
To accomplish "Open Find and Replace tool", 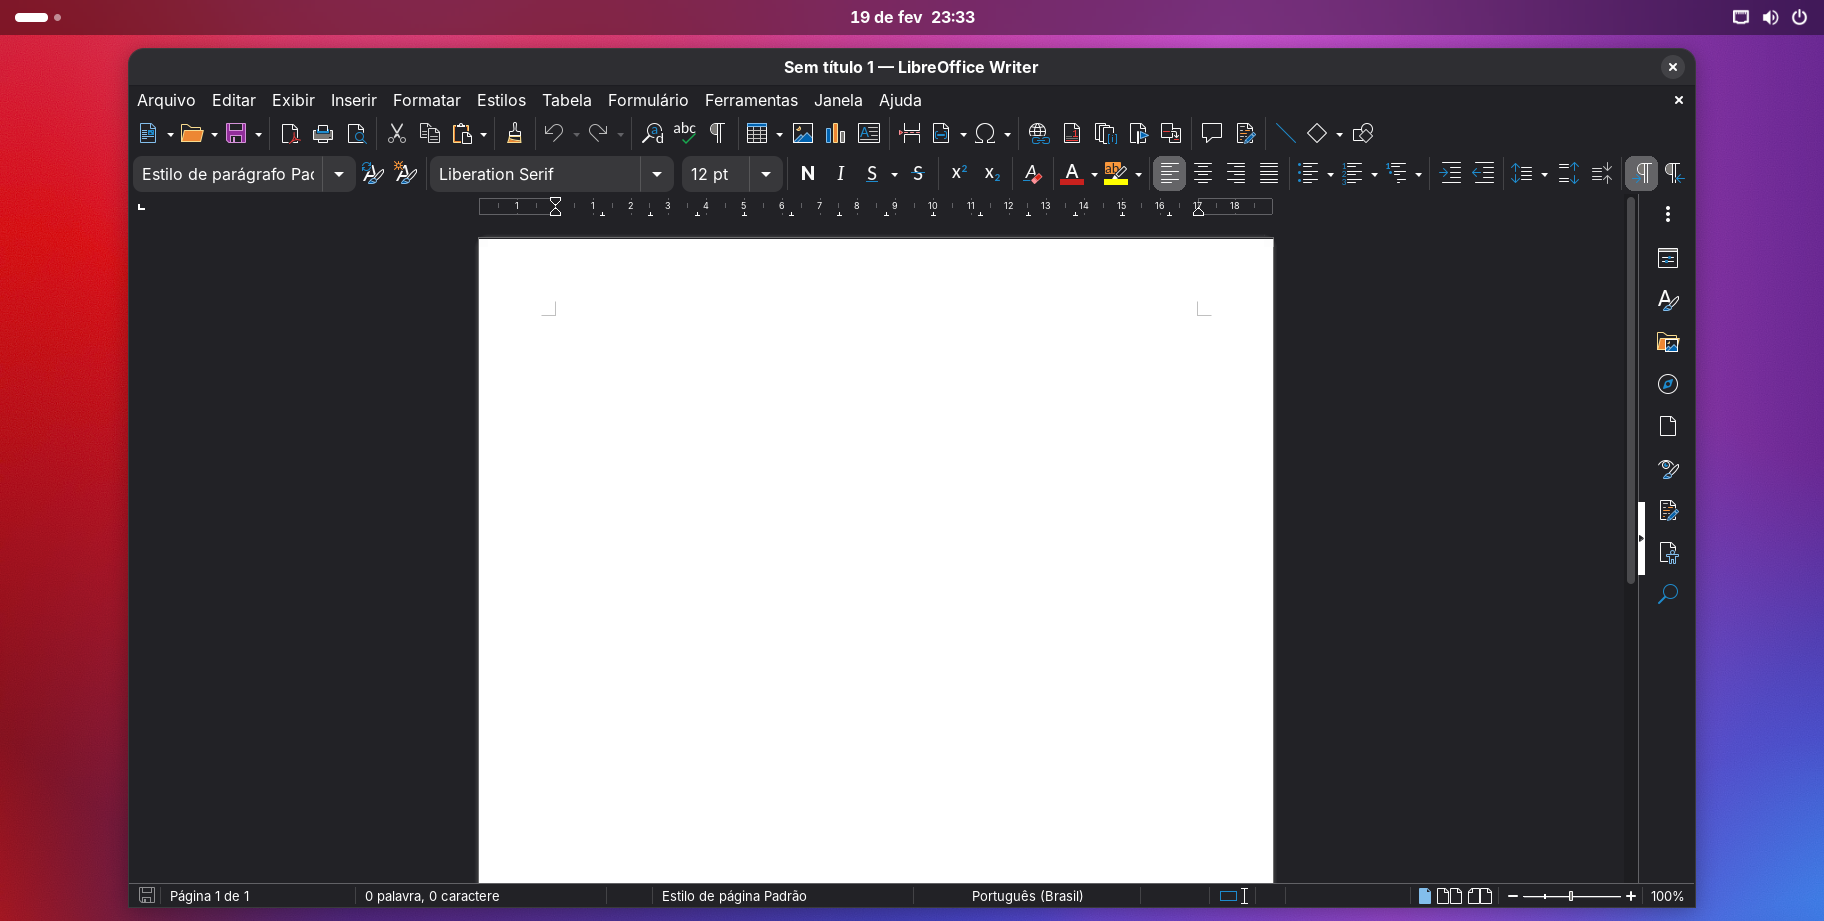I will pyautogui.click(x=652, y=134).
